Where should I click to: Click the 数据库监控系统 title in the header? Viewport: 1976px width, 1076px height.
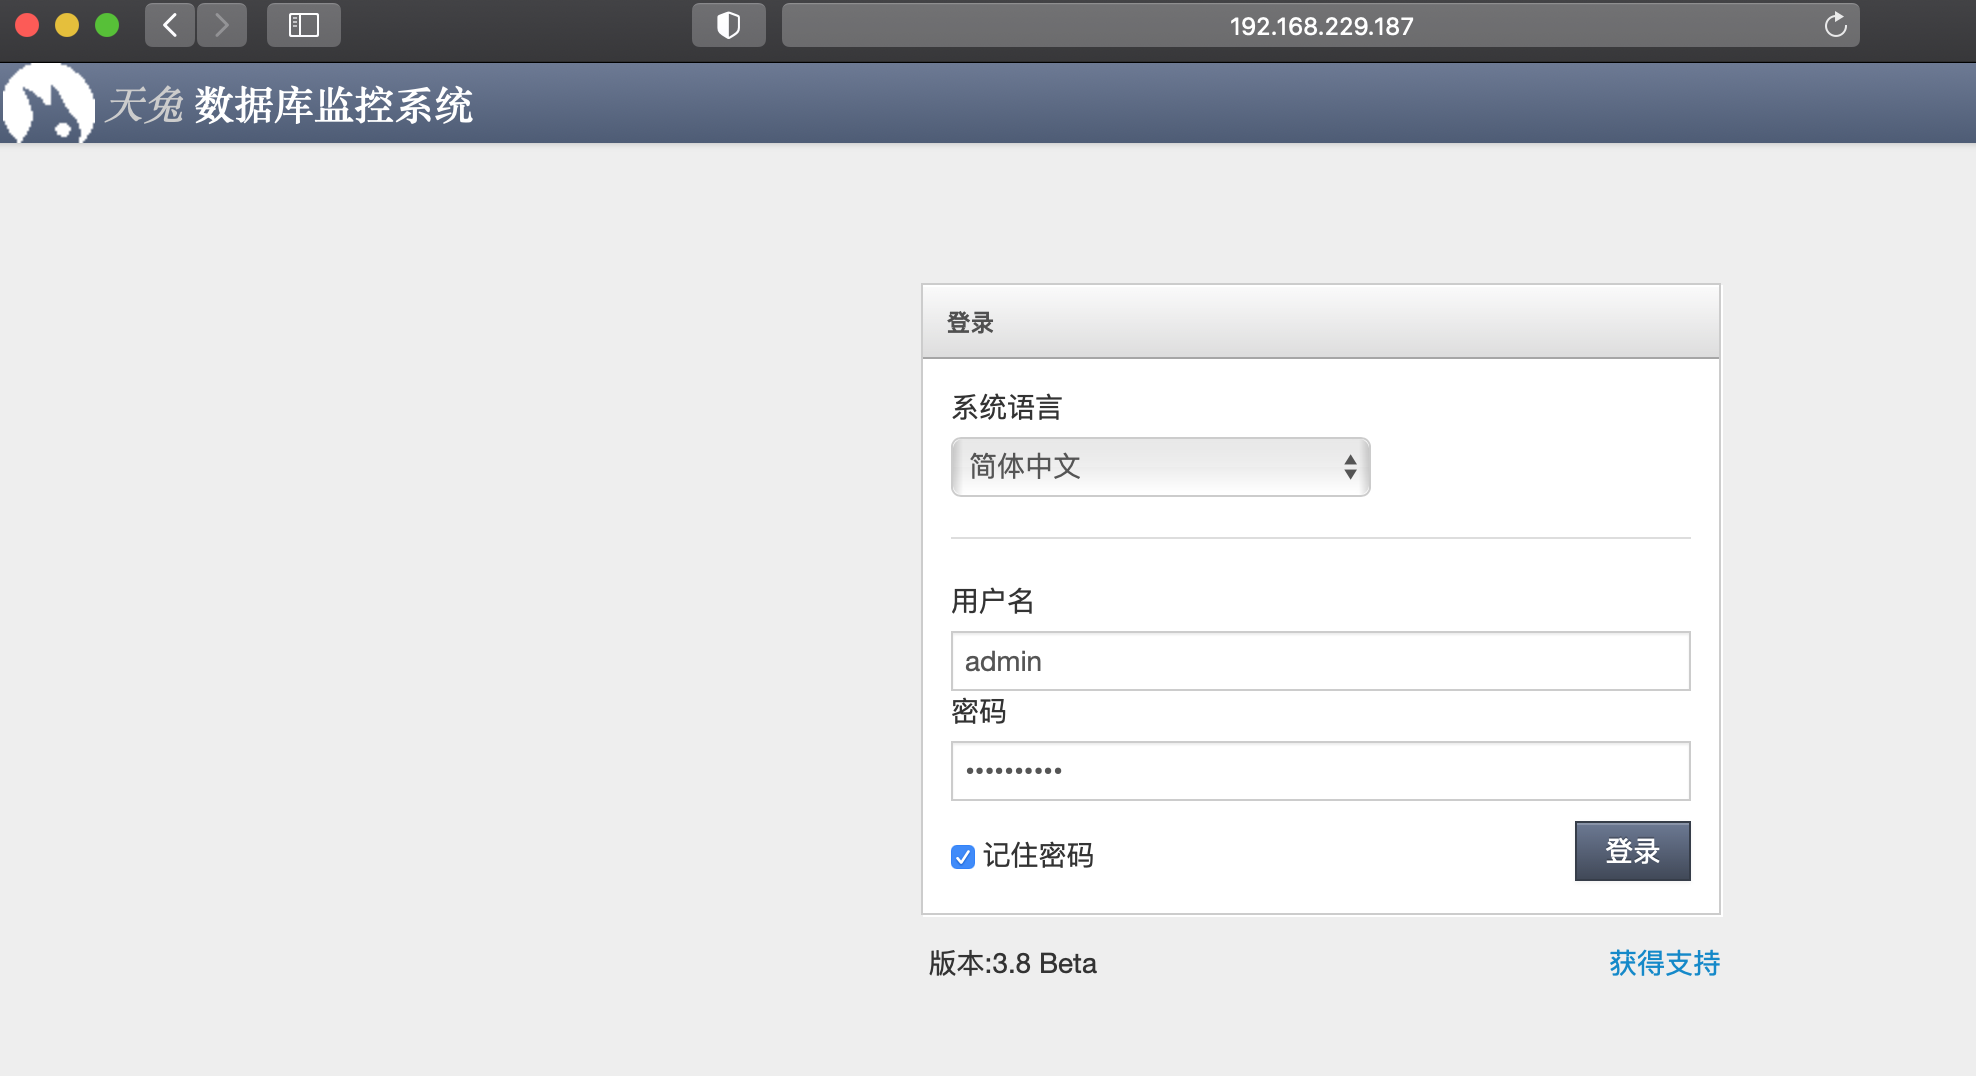tap(335, 107)
